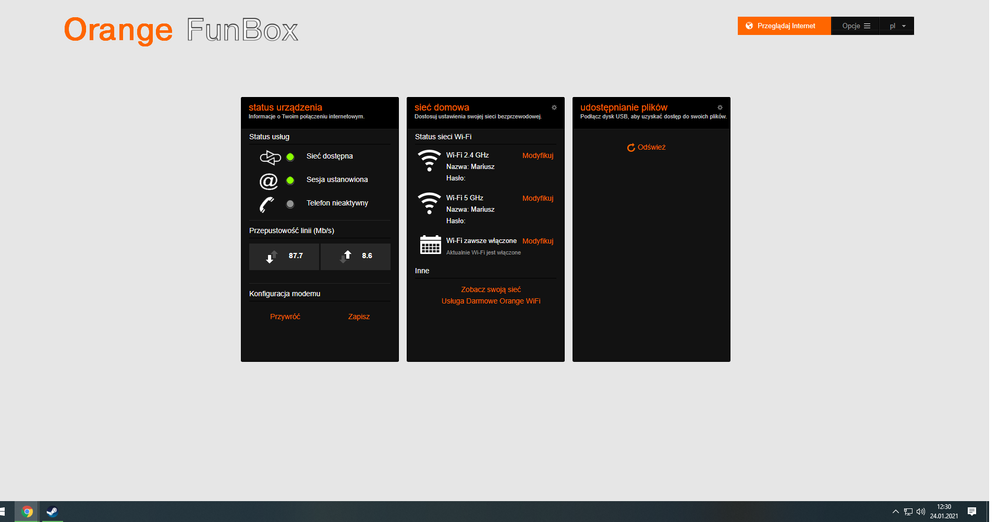Click the download speed 87.7 tile

coord(284,256)
